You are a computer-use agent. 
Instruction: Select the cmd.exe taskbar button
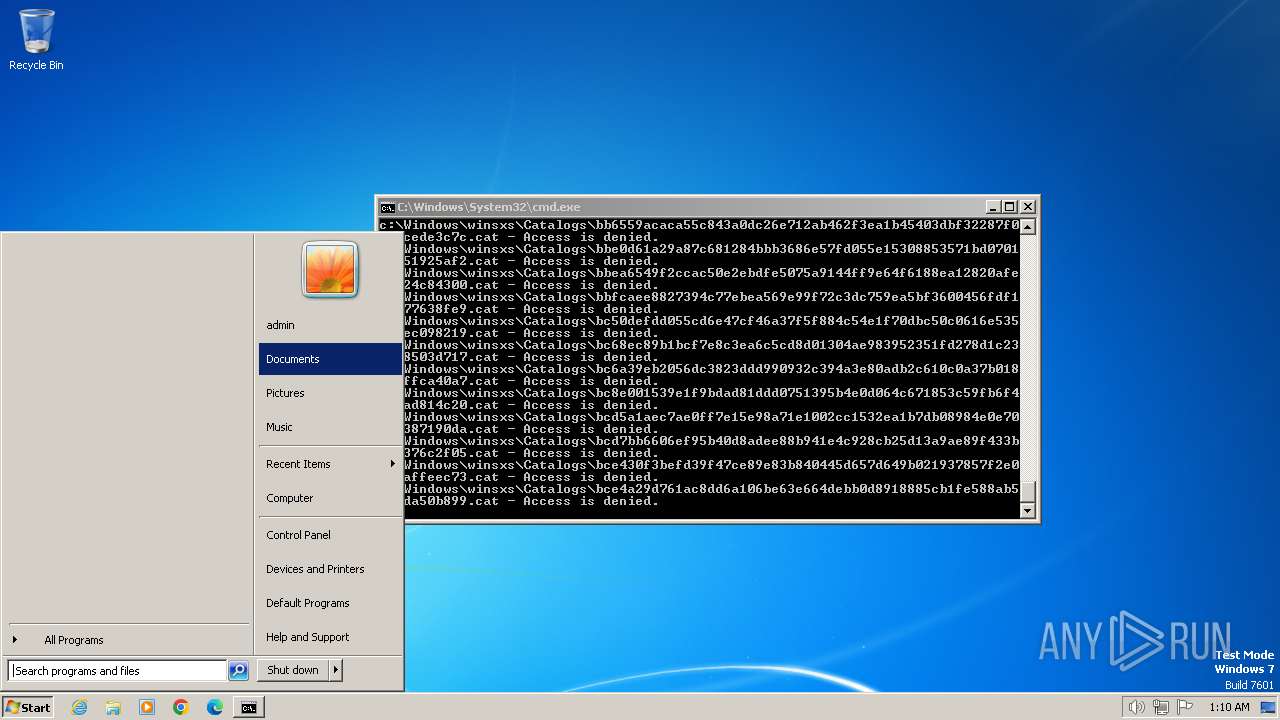tap(248, 707)
